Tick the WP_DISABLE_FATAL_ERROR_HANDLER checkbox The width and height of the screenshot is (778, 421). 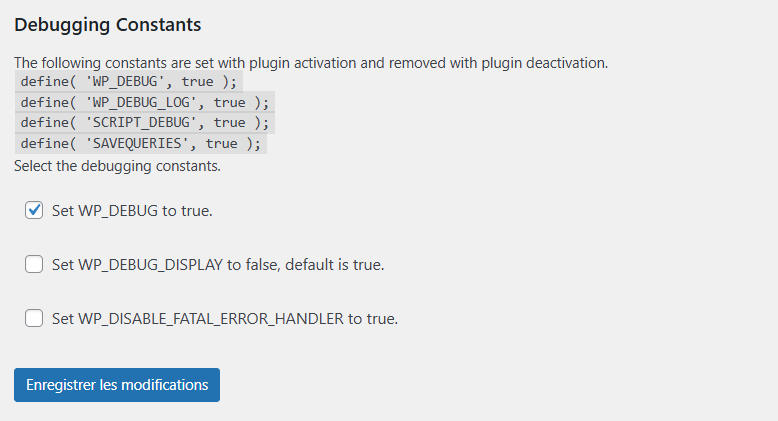[34, 318]
